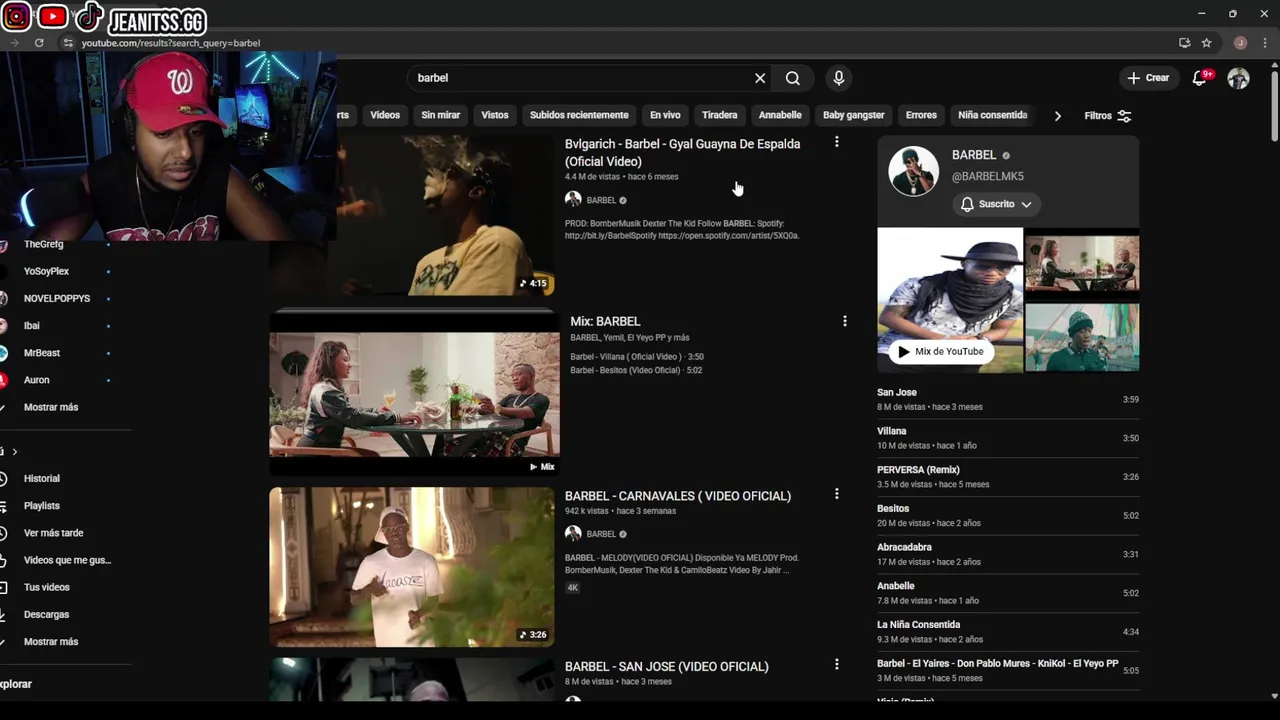Click the browser address bar URL
1280x720 pixels.
tap(171, 43)
